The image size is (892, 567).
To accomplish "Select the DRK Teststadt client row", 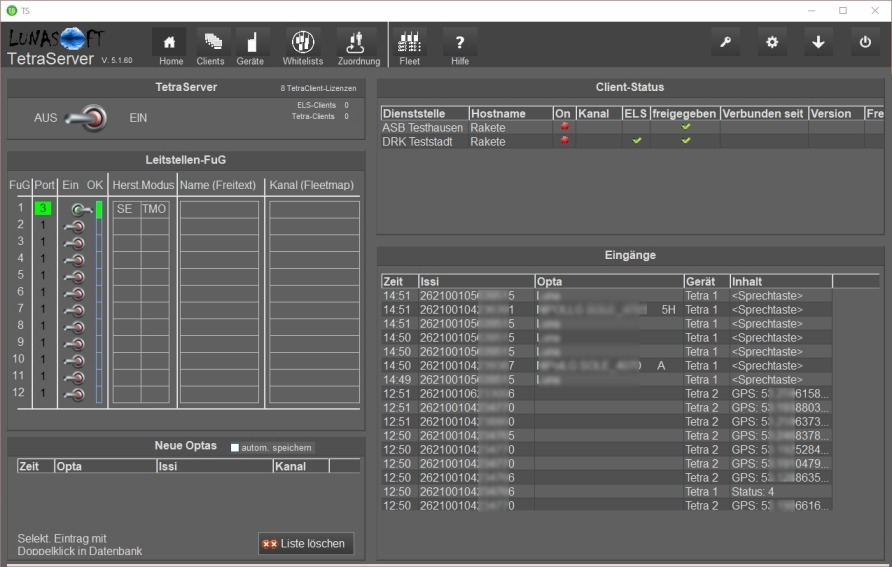I will [420, 142].
